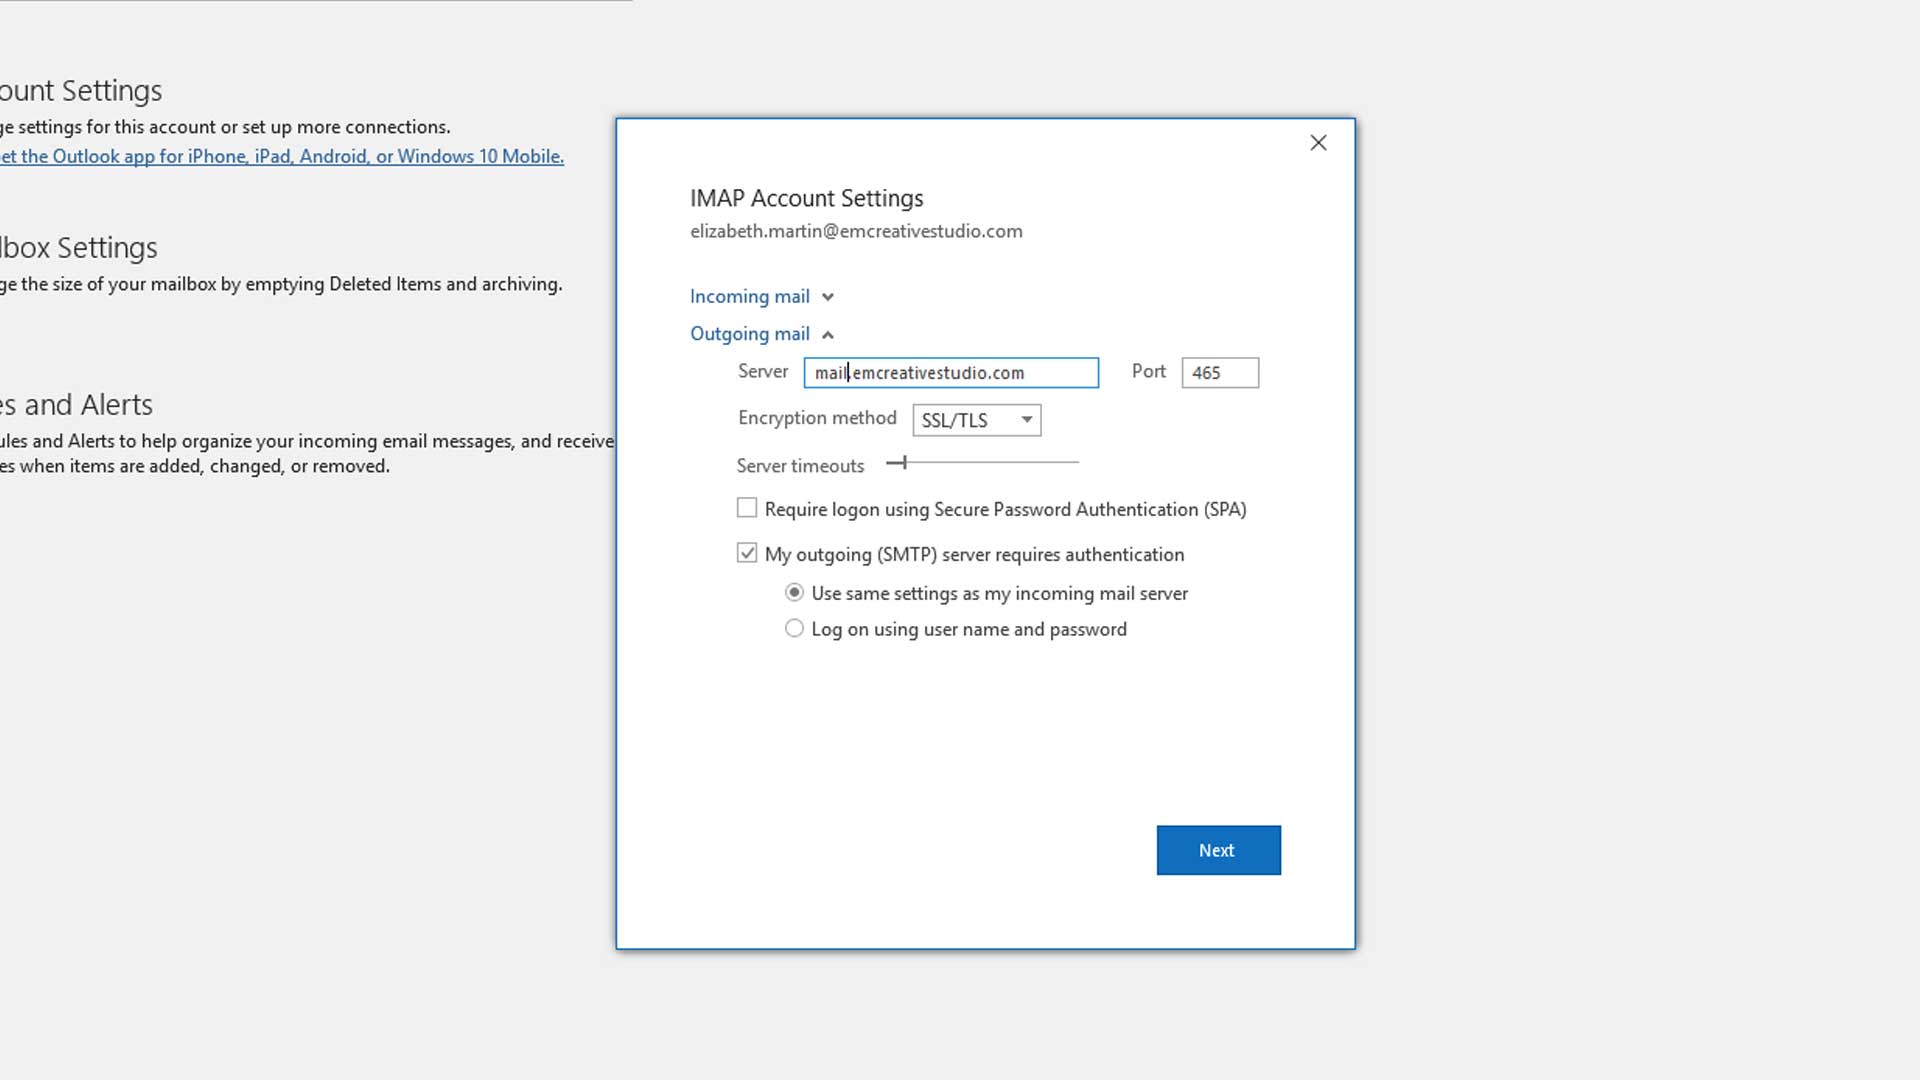The width and height of the screenshot is (1920, 1080).
Task: Expand the Incoming mail section
Action: [762, 297]
